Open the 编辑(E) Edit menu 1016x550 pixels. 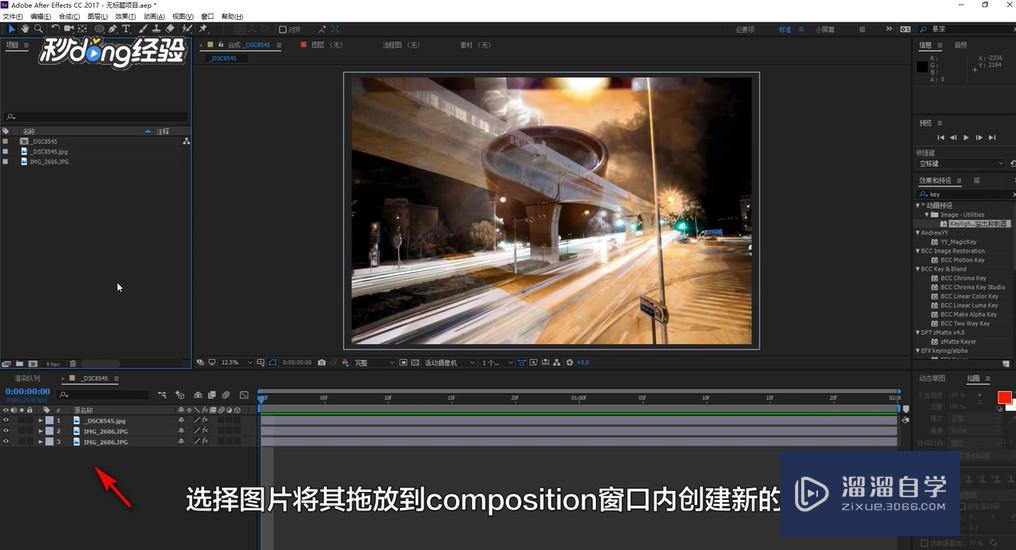click(x=40, y=16)
